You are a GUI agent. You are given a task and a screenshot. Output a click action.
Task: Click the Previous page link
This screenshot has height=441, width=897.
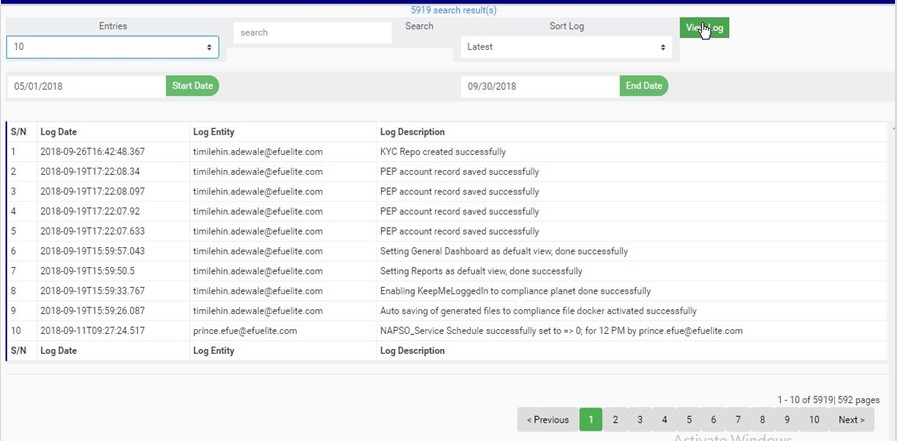pyautogui.click(x=548, y=420)
